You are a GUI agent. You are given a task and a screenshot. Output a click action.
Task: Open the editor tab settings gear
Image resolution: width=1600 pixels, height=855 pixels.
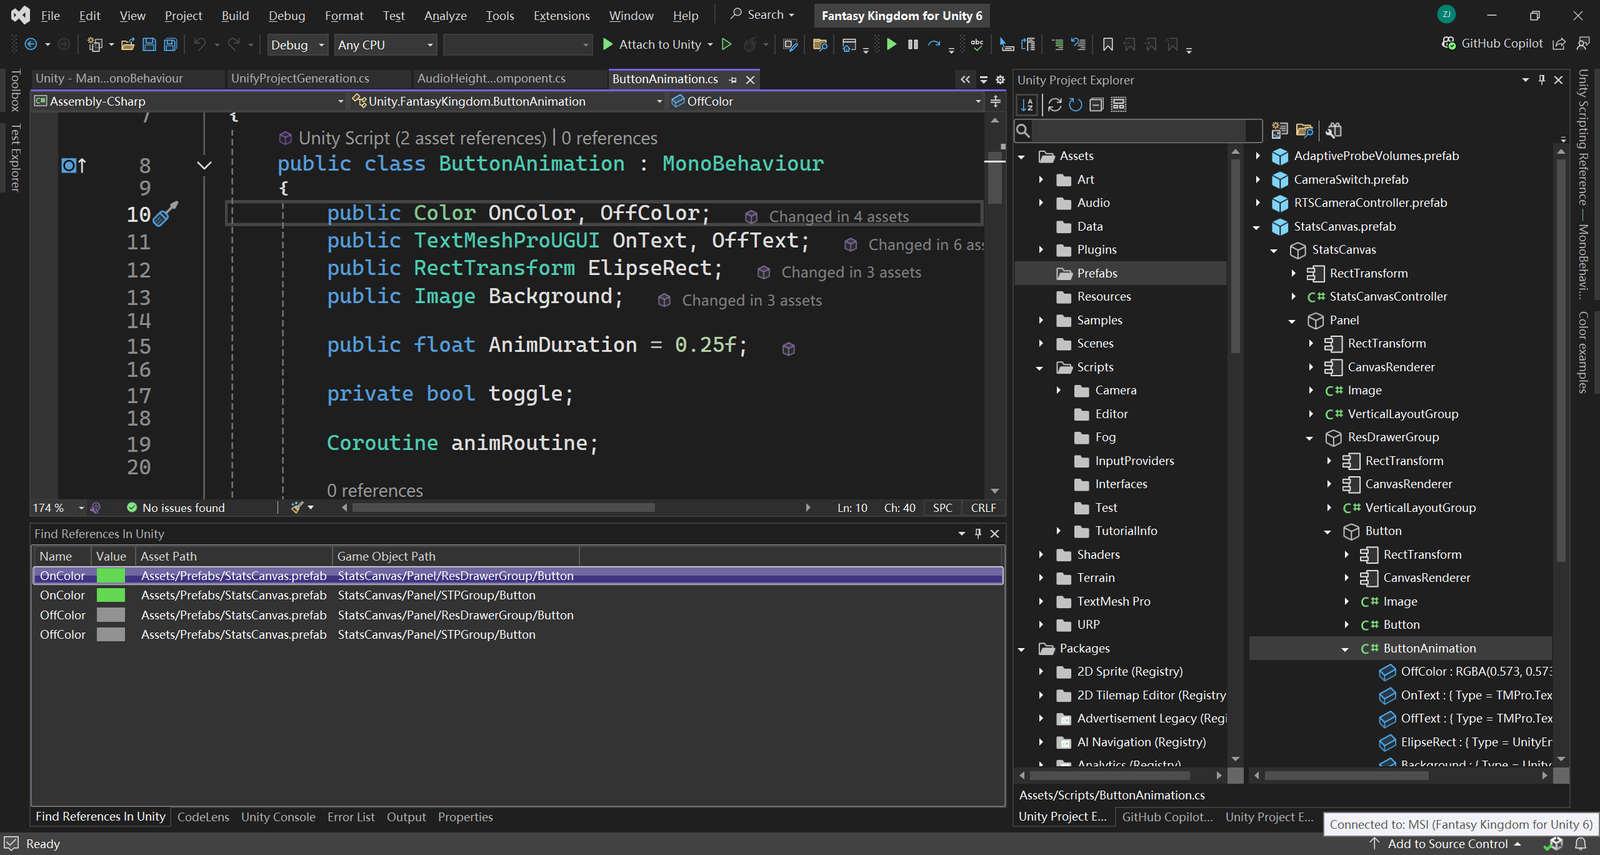pyautogui.click(x=999, y=79)
